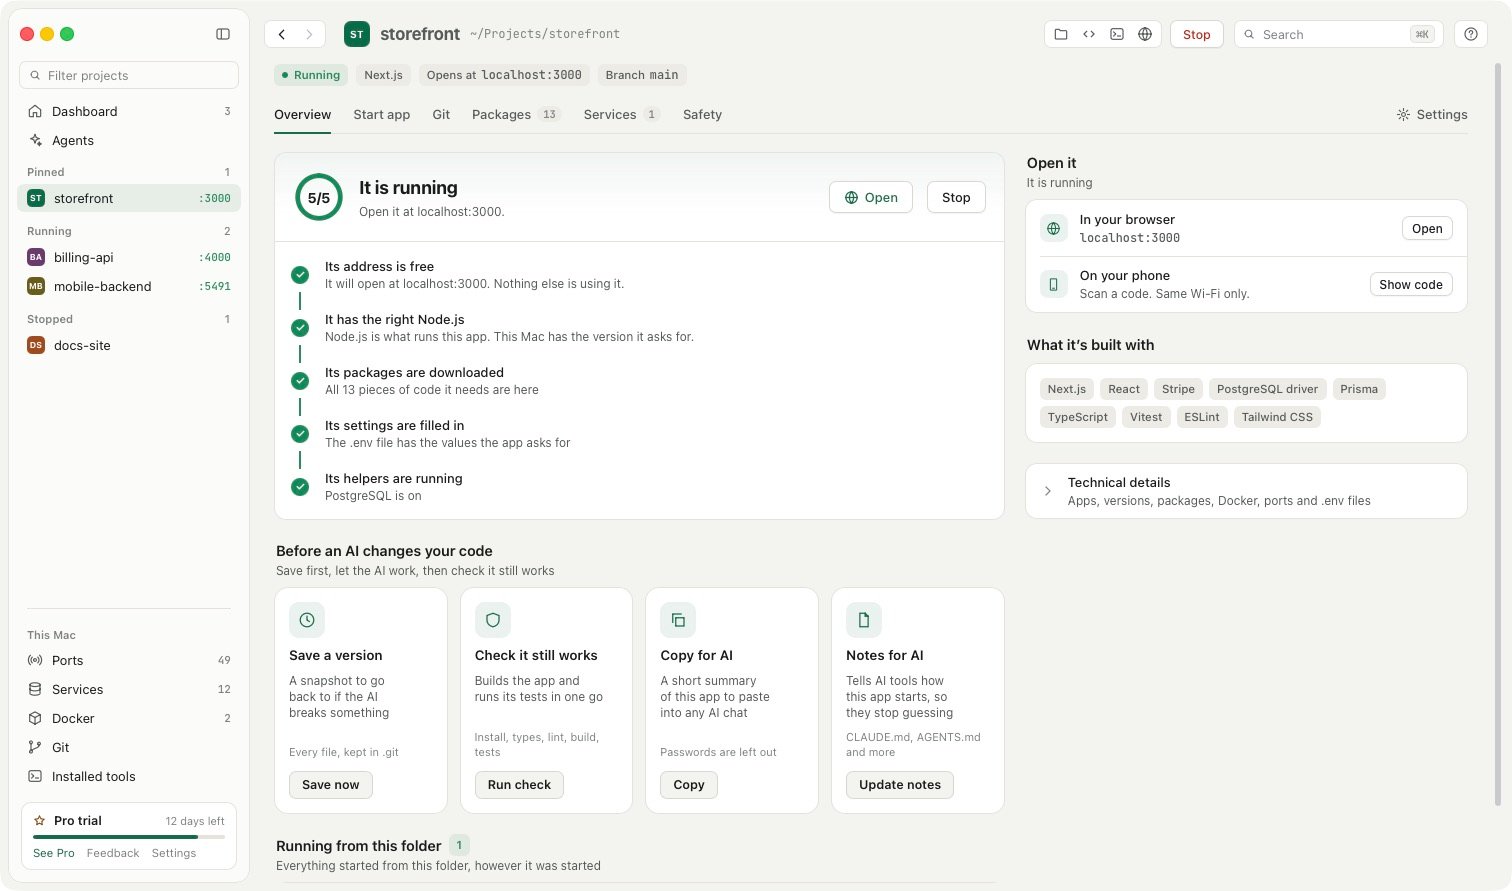Open the Services tab
Screen dimensions: 1512x891
coord(622,115)
